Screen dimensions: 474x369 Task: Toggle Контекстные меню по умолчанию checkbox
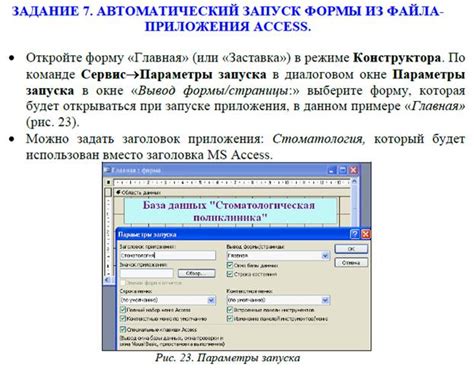[123, 318]
